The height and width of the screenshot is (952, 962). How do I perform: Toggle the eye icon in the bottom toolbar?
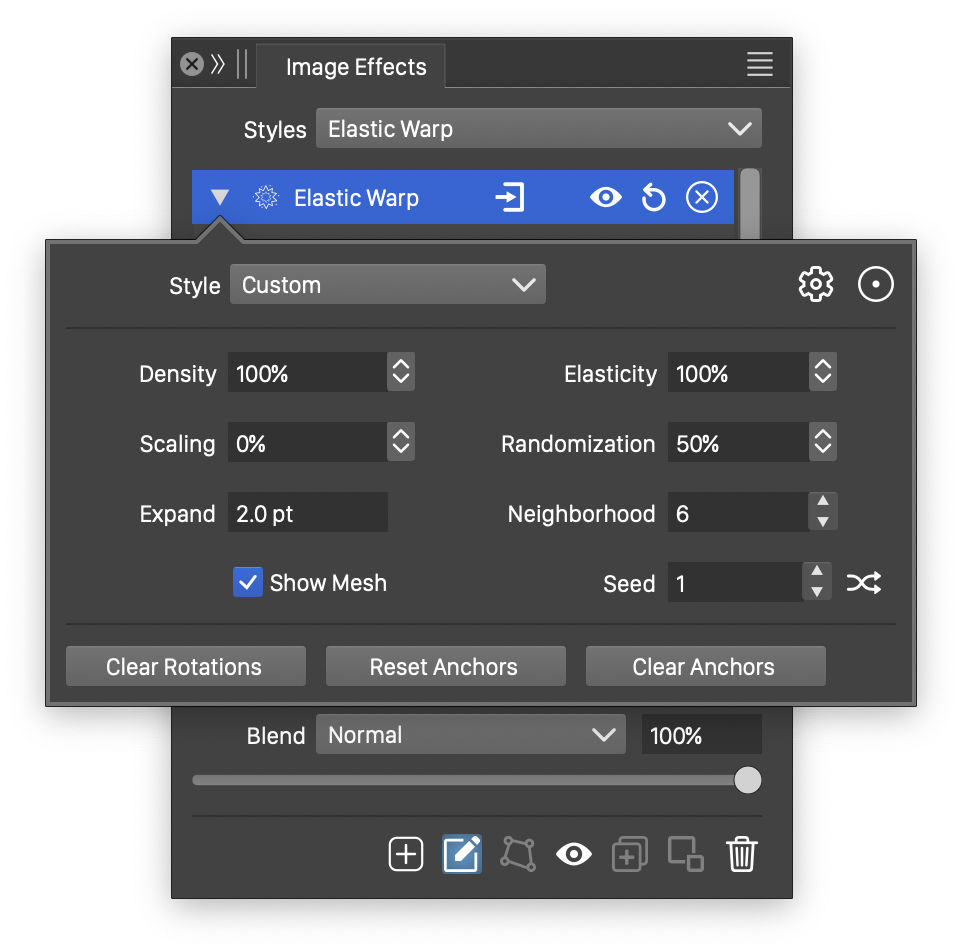coord(573,854)
